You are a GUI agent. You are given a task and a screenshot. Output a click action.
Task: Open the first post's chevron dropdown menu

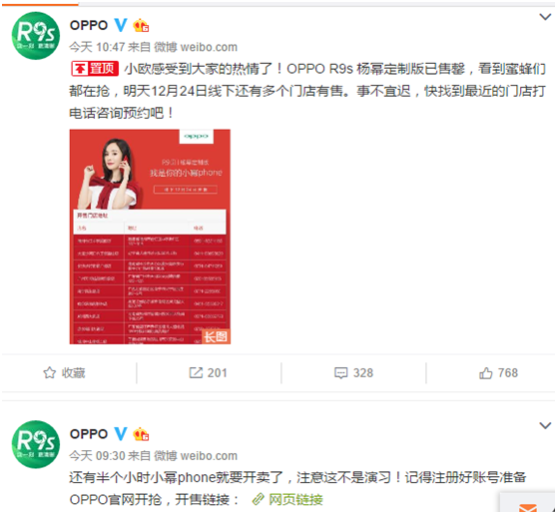click(x=545, y=17)
